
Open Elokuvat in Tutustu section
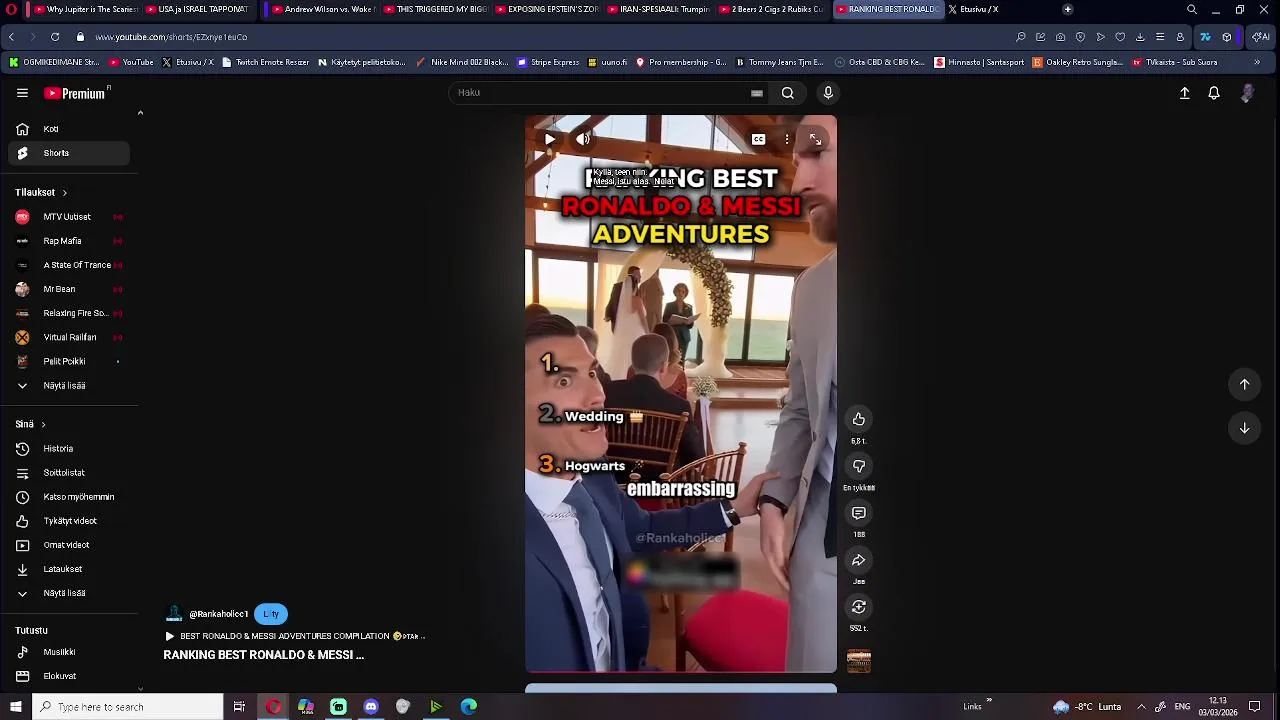69,676
